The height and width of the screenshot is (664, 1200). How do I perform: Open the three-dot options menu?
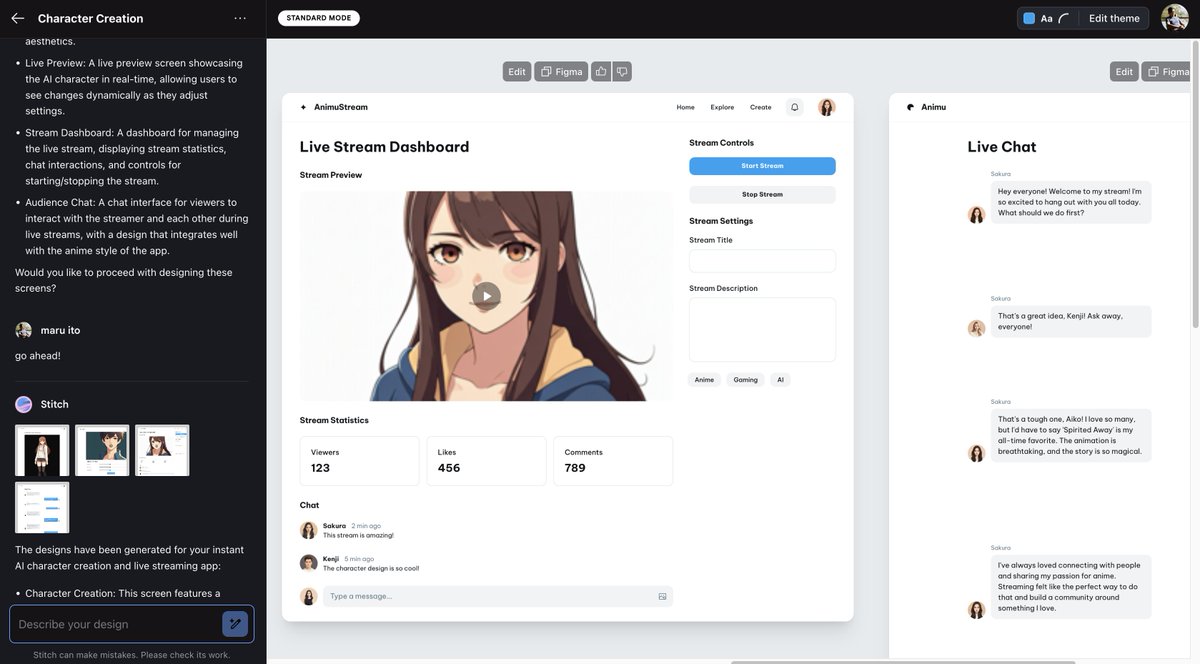click(240, 18)
